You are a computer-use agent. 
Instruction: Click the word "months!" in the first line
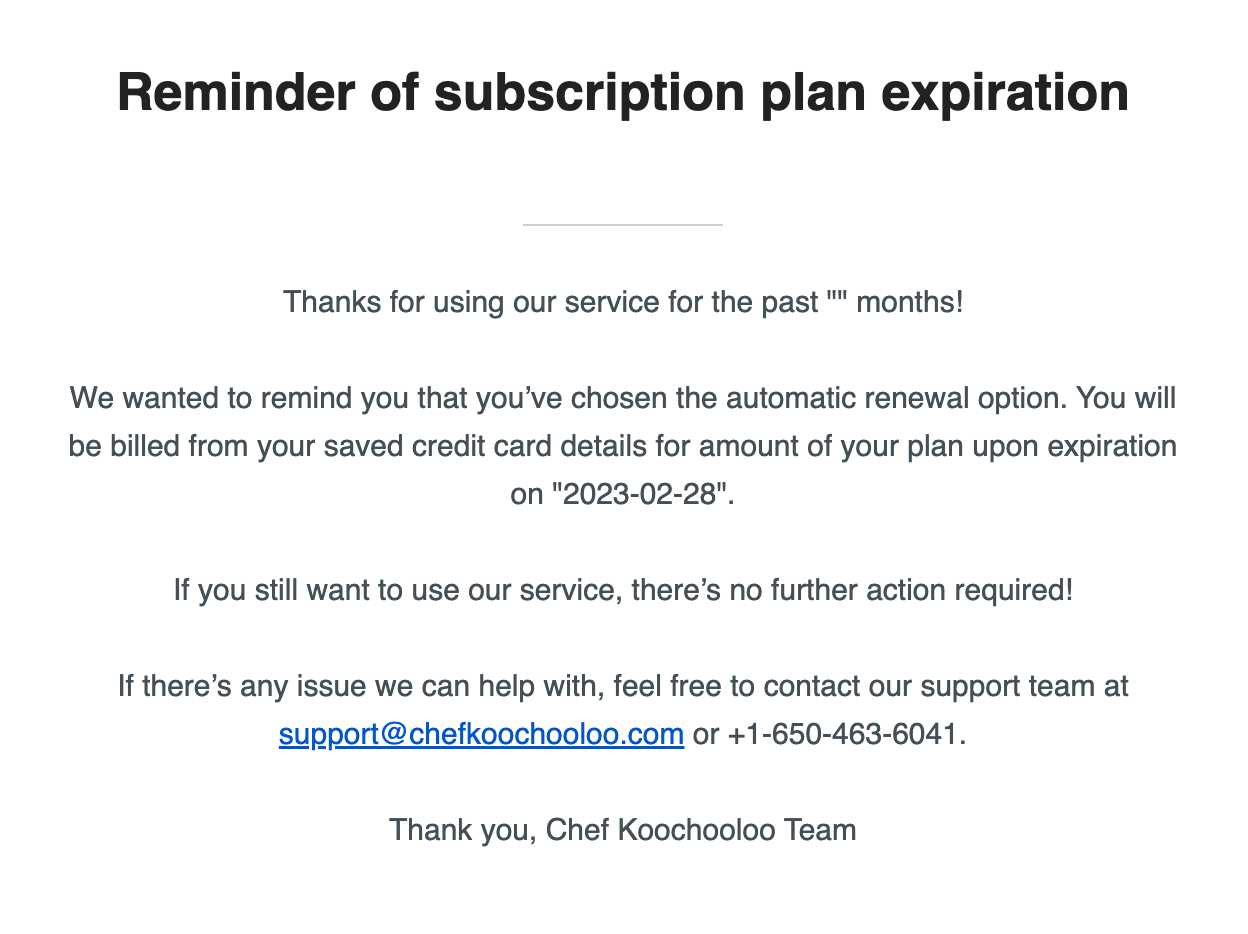(910, 301)
